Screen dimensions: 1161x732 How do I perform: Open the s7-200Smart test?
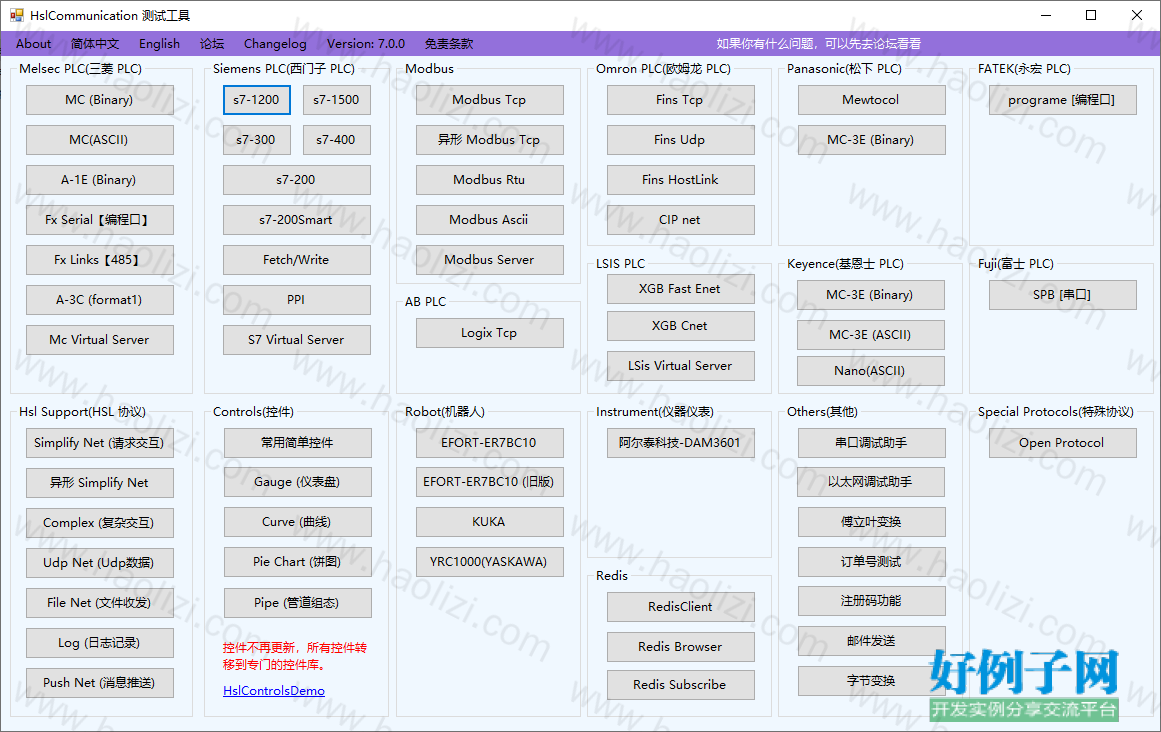297,220
